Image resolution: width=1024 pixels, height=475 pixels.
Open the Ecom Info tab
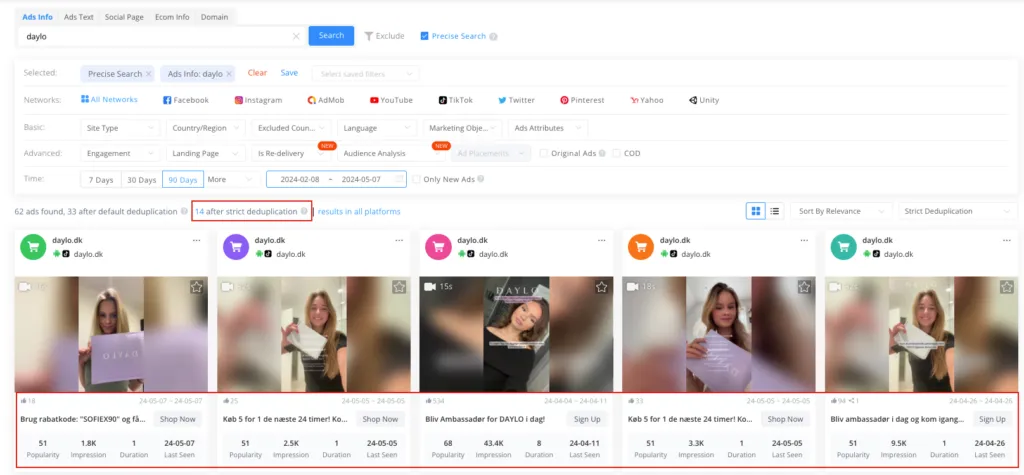[172, 17]
